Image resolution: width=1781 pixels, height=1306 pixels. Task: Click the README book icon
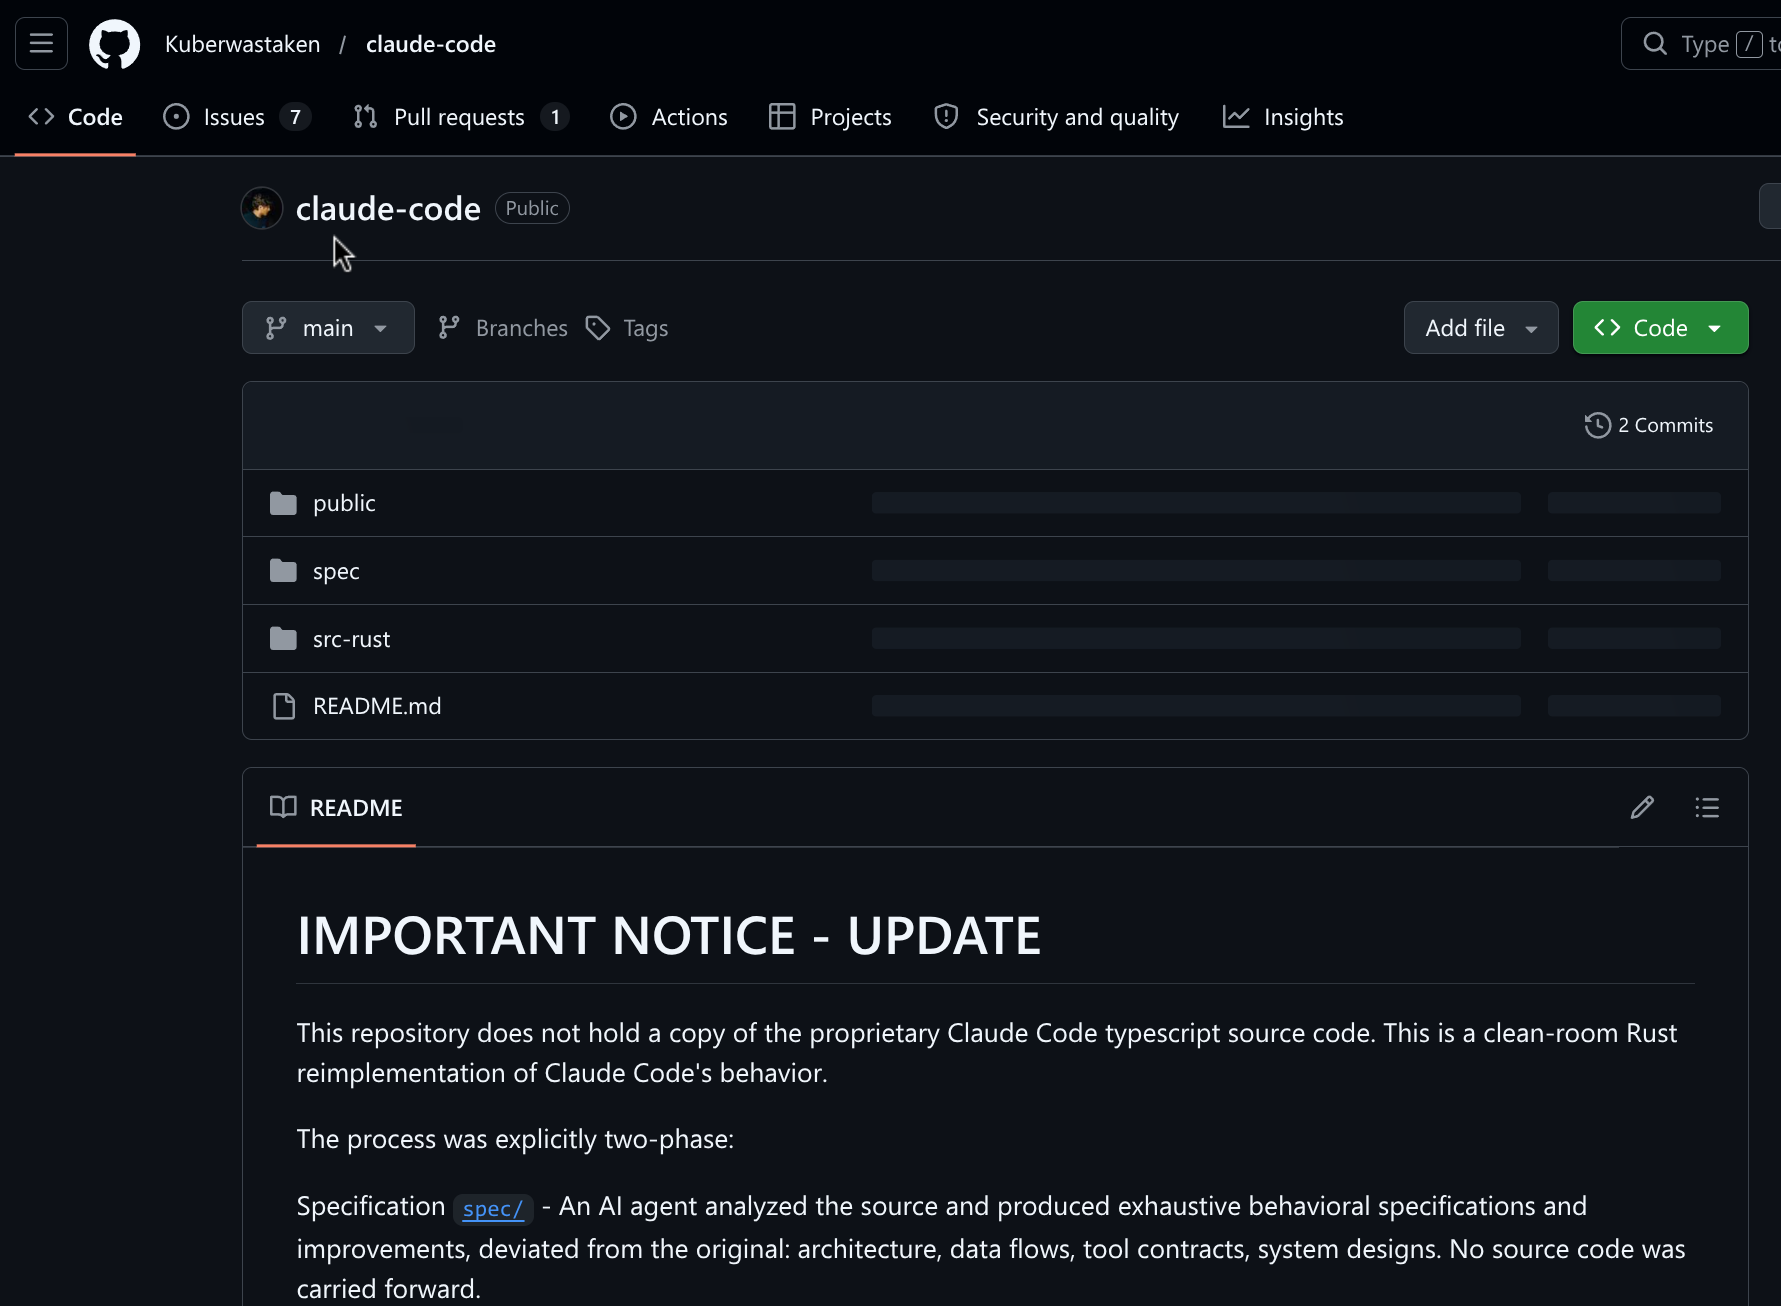click(283, 807)
